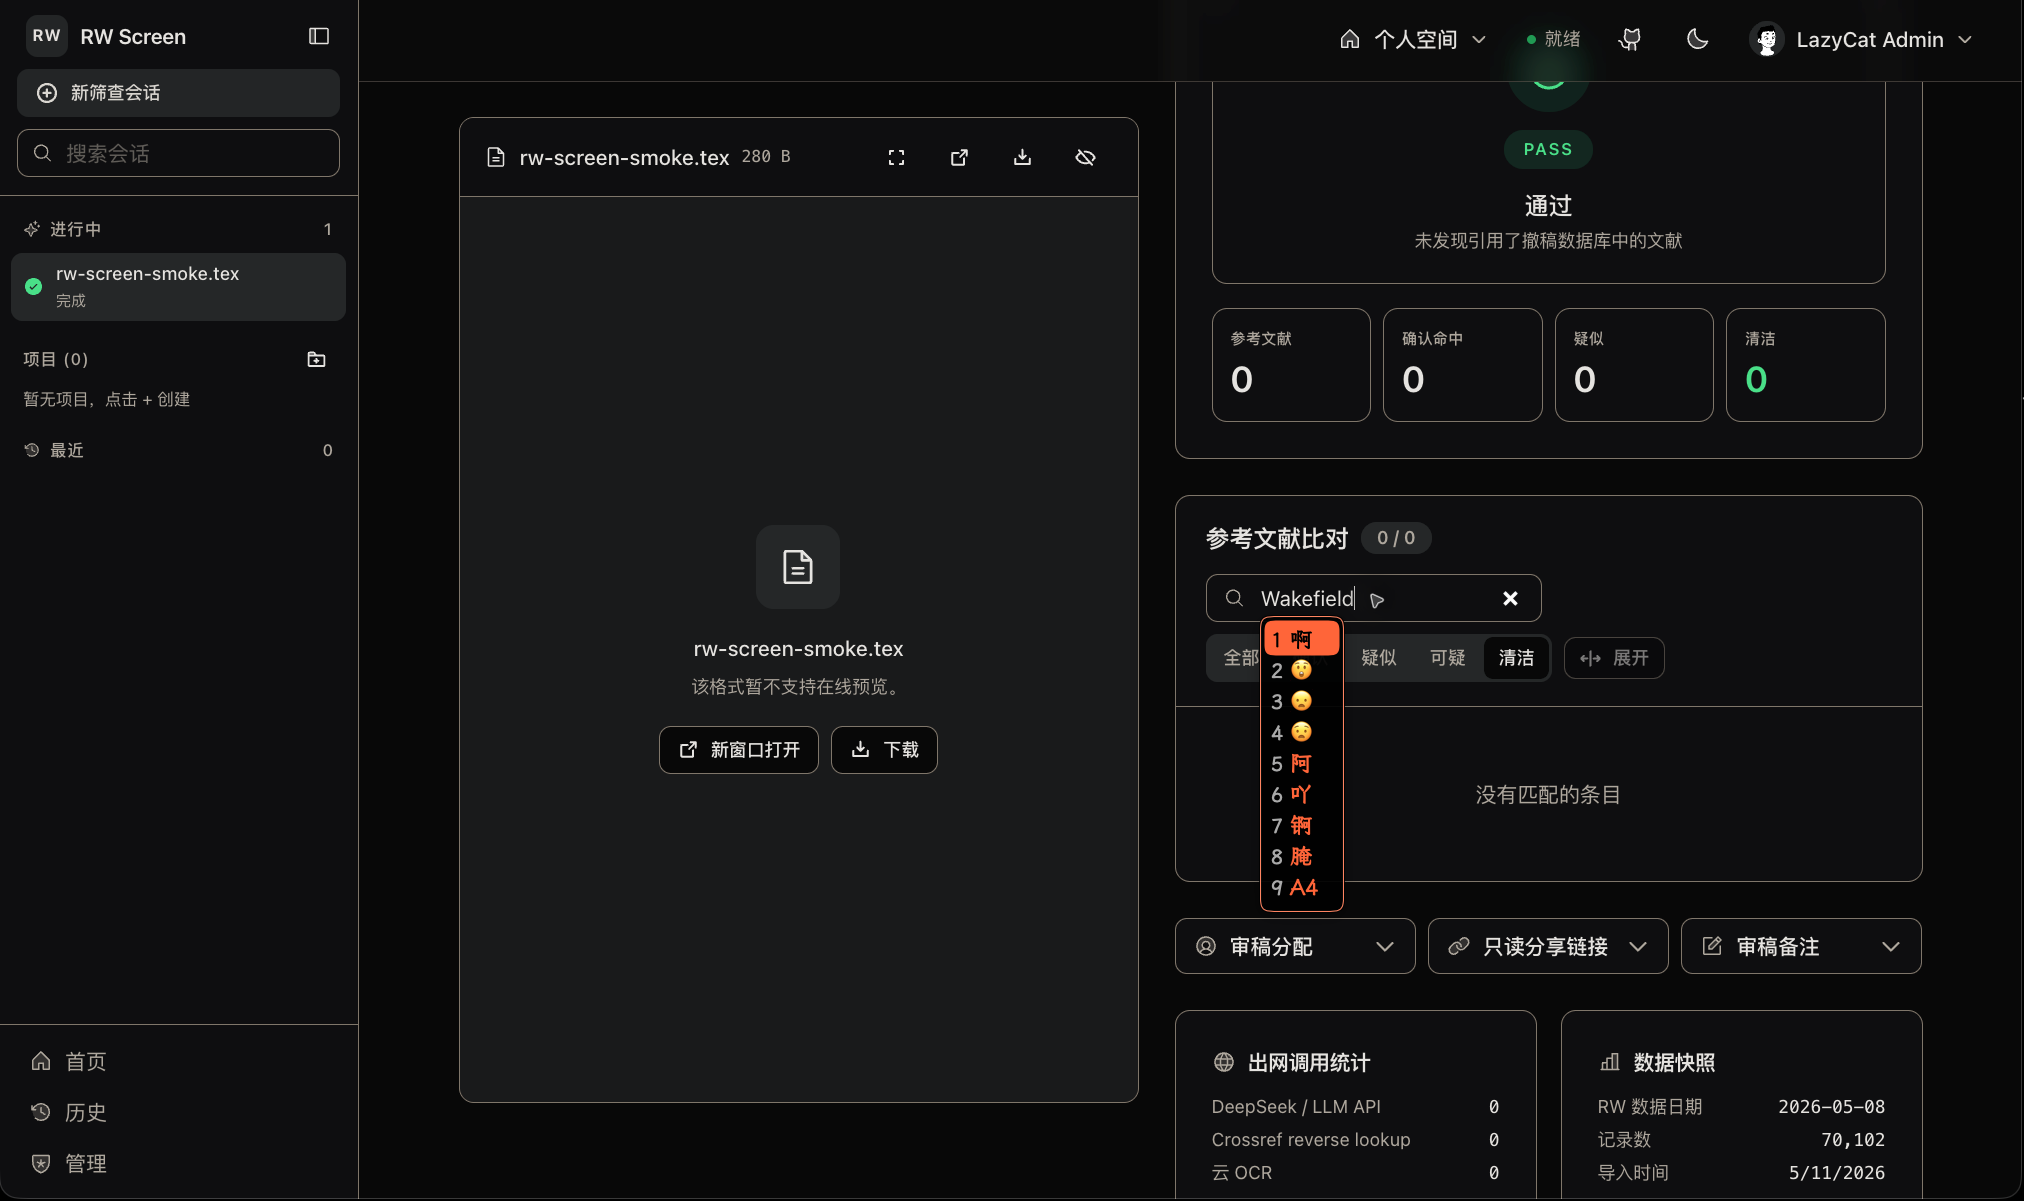Choose IME candidate 1 啊
This screenshot has height=1201, width=2024.
point(1301,639)
